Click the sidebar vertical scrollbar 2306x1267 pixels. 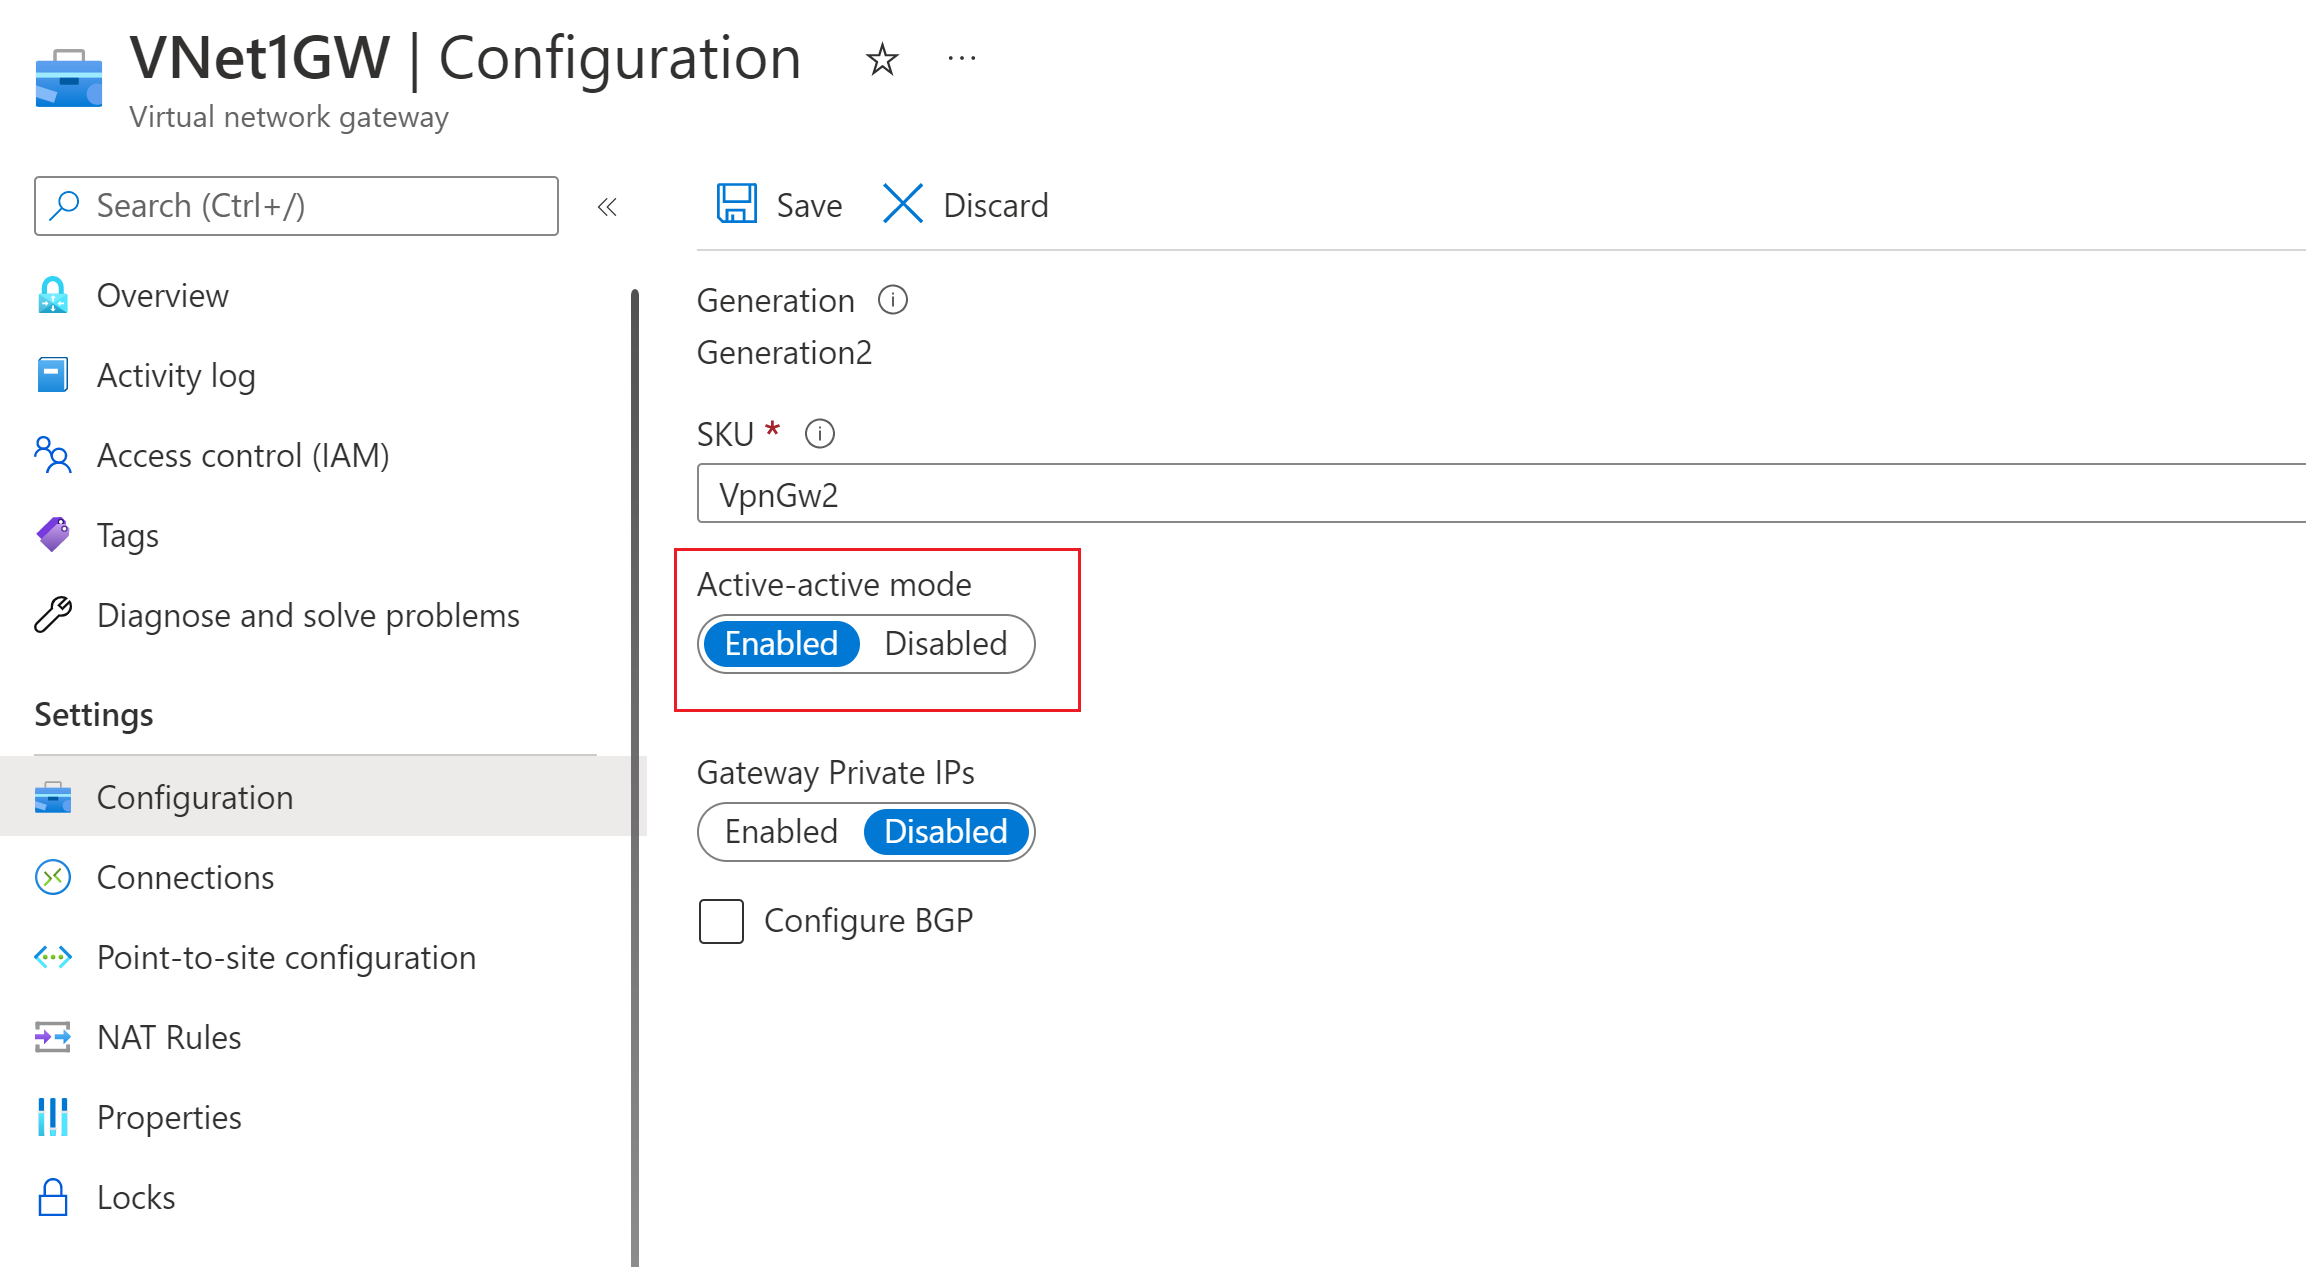(x=635, y=770)
